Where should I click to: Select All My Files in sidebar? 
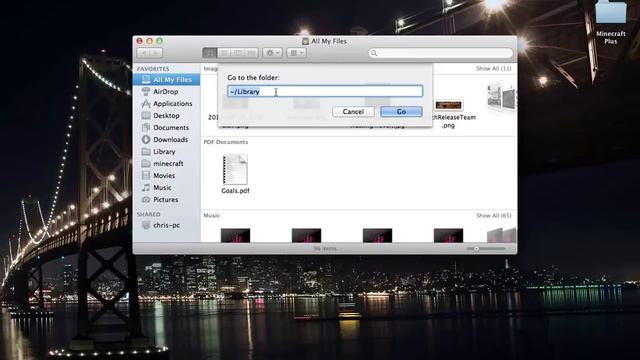tap(167, 80)
